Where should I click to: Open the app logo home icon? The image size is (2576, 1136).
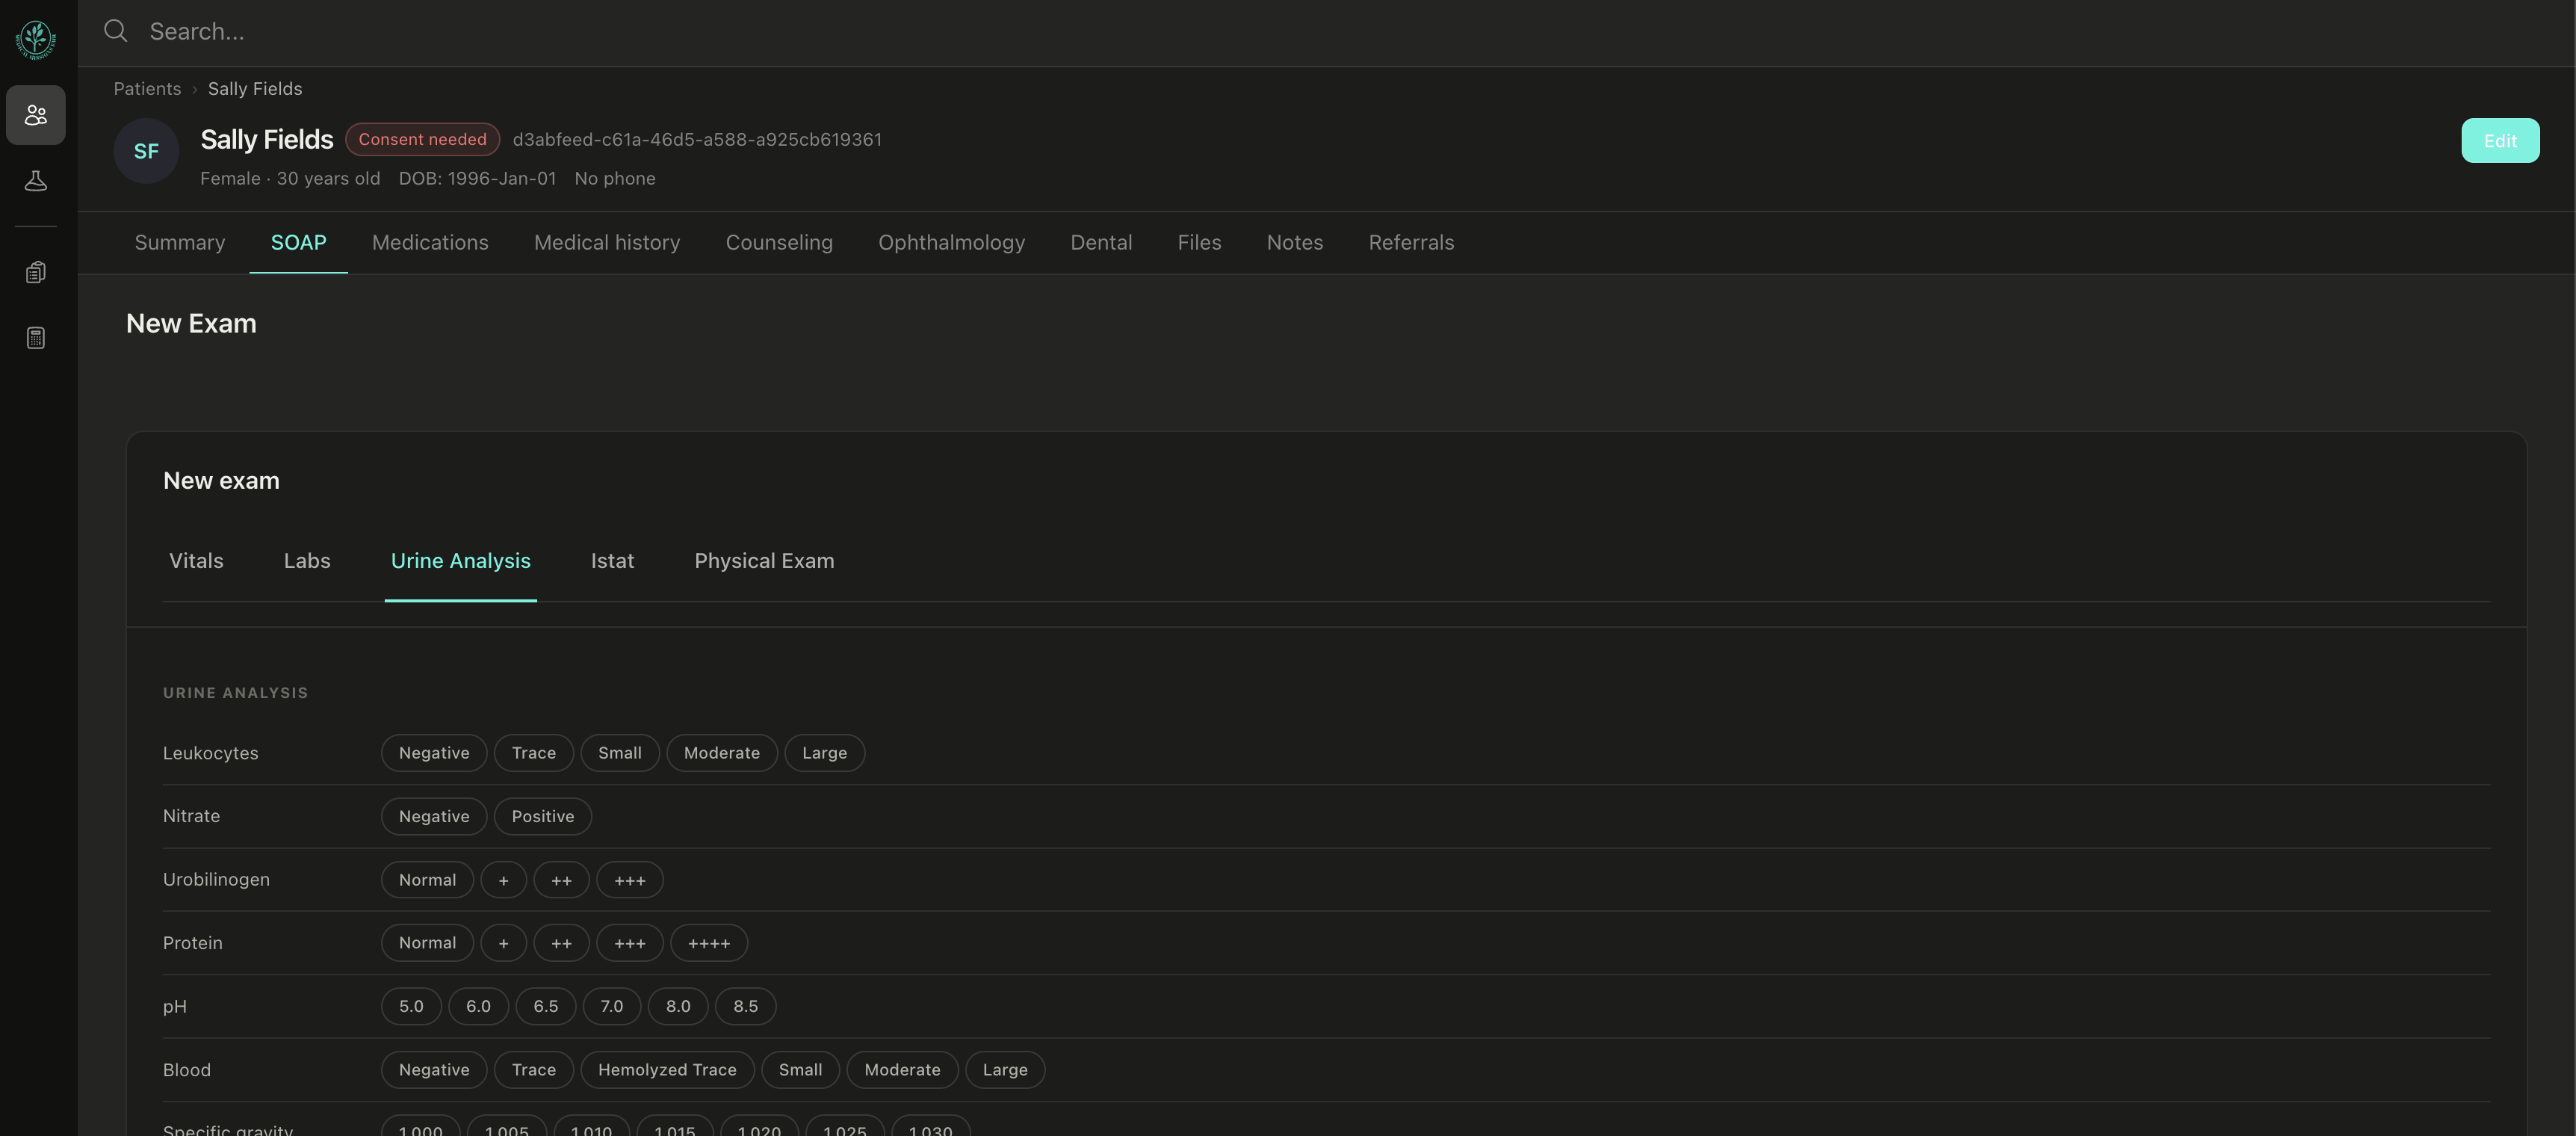pos(36,40)
